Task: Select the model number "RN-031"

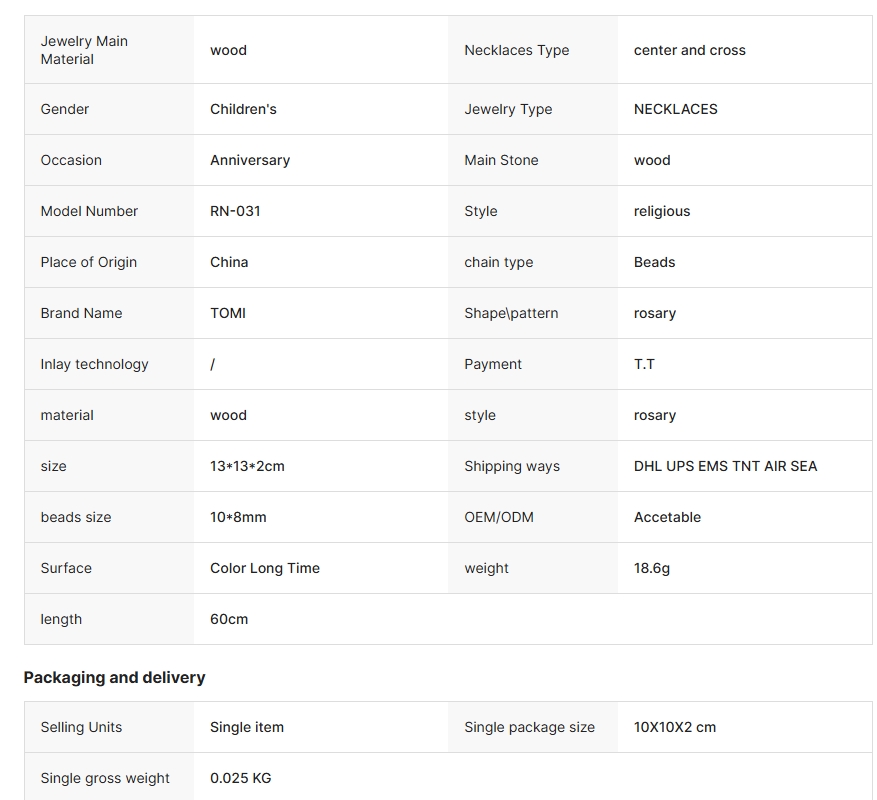Action: click(235, 211)
